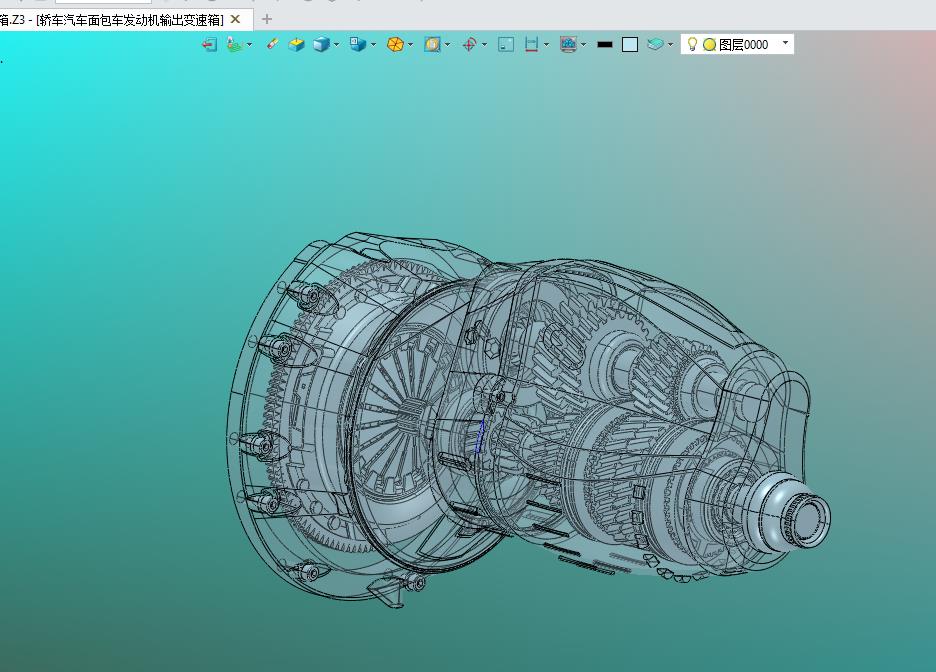936x672 pixels.
Task: Expand the blue shaded cube dropdown arrow
Action: point(336,44)
